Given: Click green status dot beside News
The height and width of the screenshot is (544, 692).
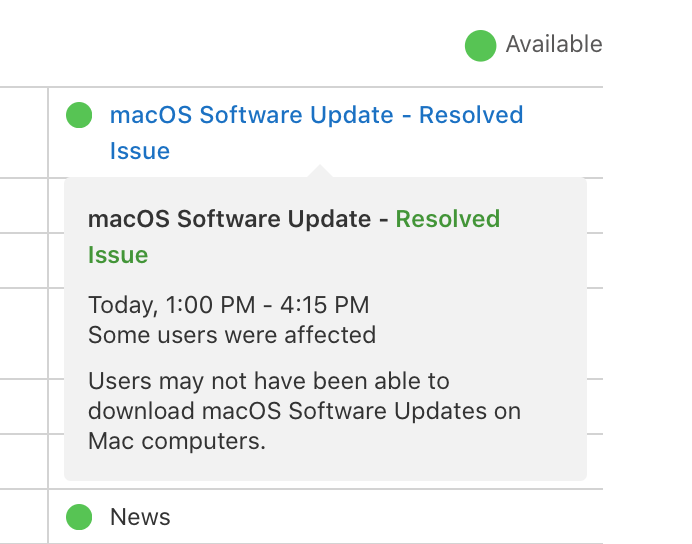Looking at the screenshot, I should (79, 517).
